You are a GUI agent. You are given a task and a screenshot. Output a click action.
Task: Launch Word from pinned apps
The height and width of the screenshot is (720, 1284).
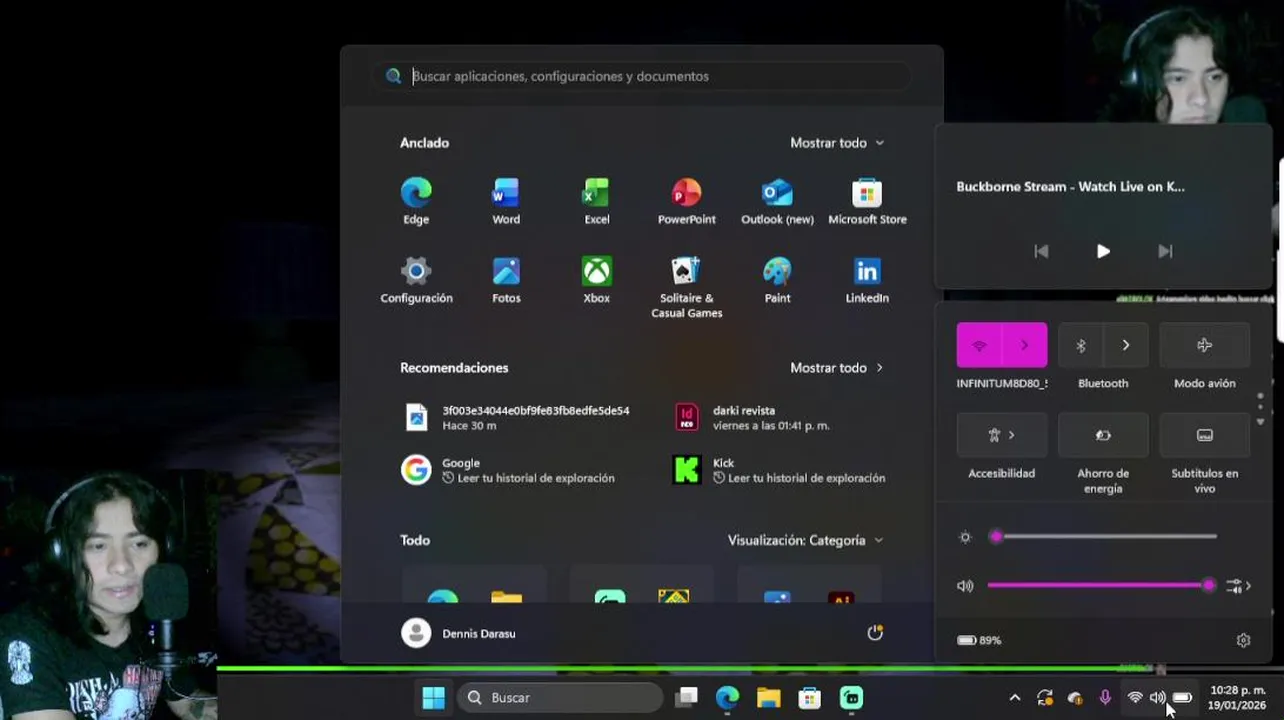point(506,201)
